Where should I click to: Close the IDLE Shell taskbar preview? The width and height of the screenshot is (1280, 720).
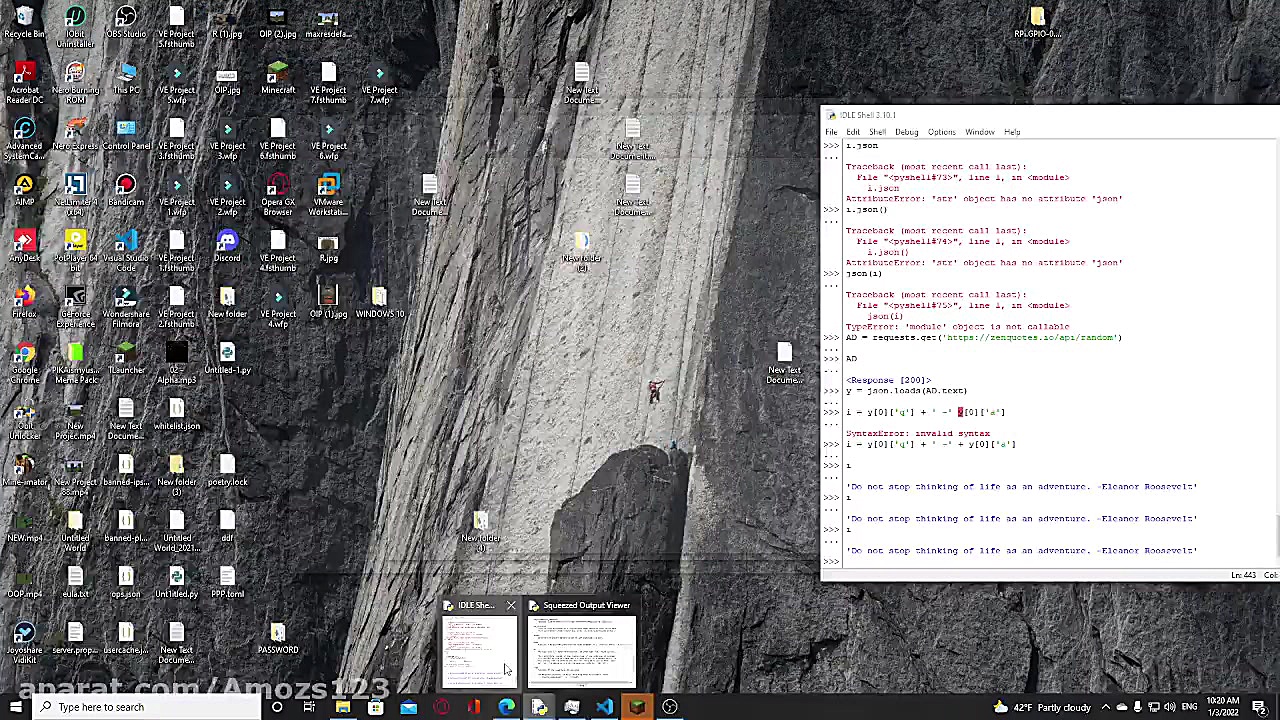tap(511, 606)
